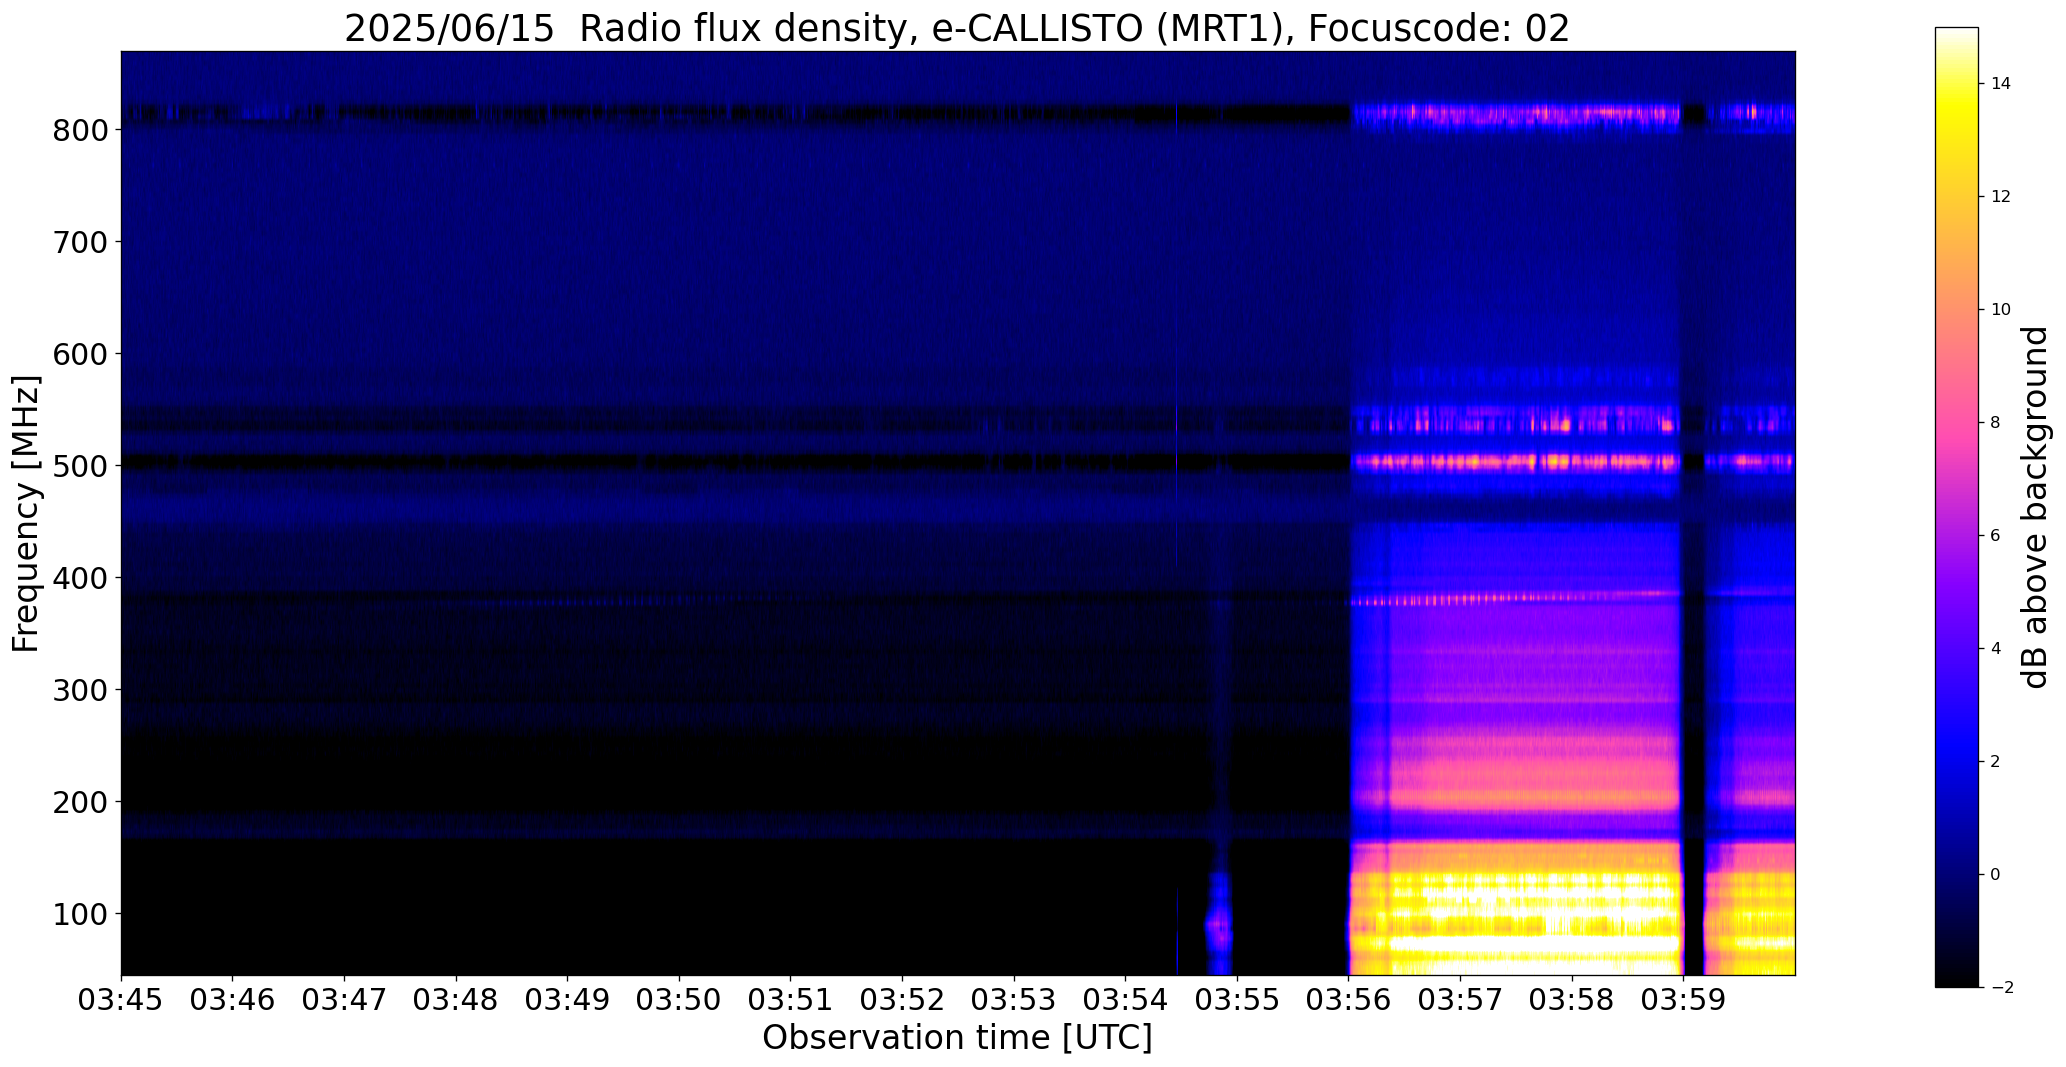Click the 700 frequency tick label
Screen dimensions: 2066x1067
coord(78,242)
